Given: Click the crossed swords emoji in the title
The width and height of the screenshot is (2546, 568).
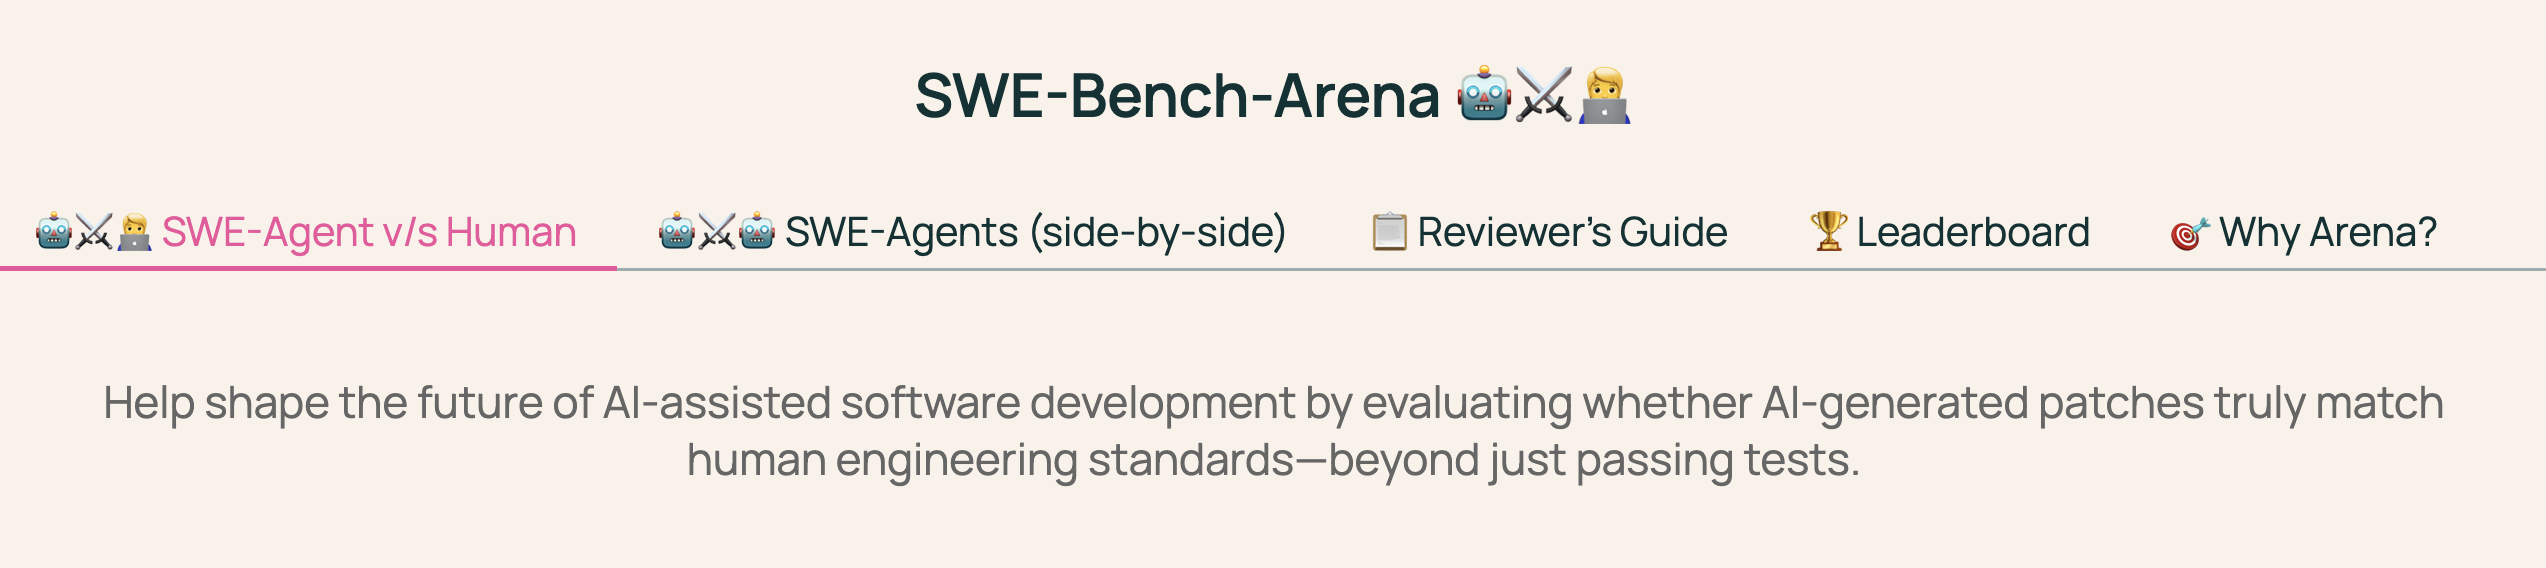Looking at the screenshot, I should tap(1543, 96).
